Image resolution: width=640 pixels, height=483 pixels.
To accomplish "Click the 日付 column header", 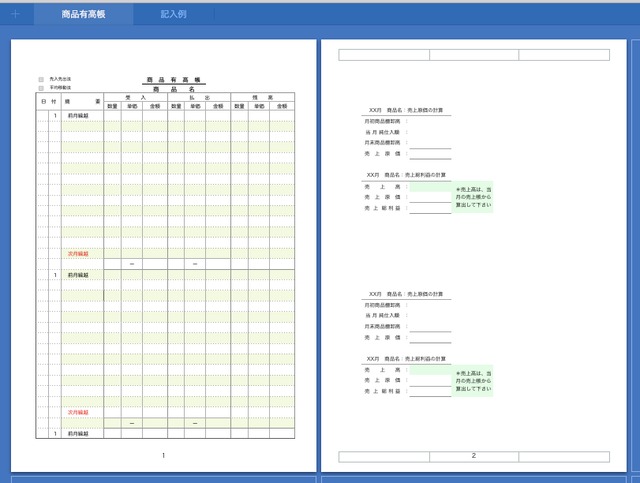I will pos(49,102).
